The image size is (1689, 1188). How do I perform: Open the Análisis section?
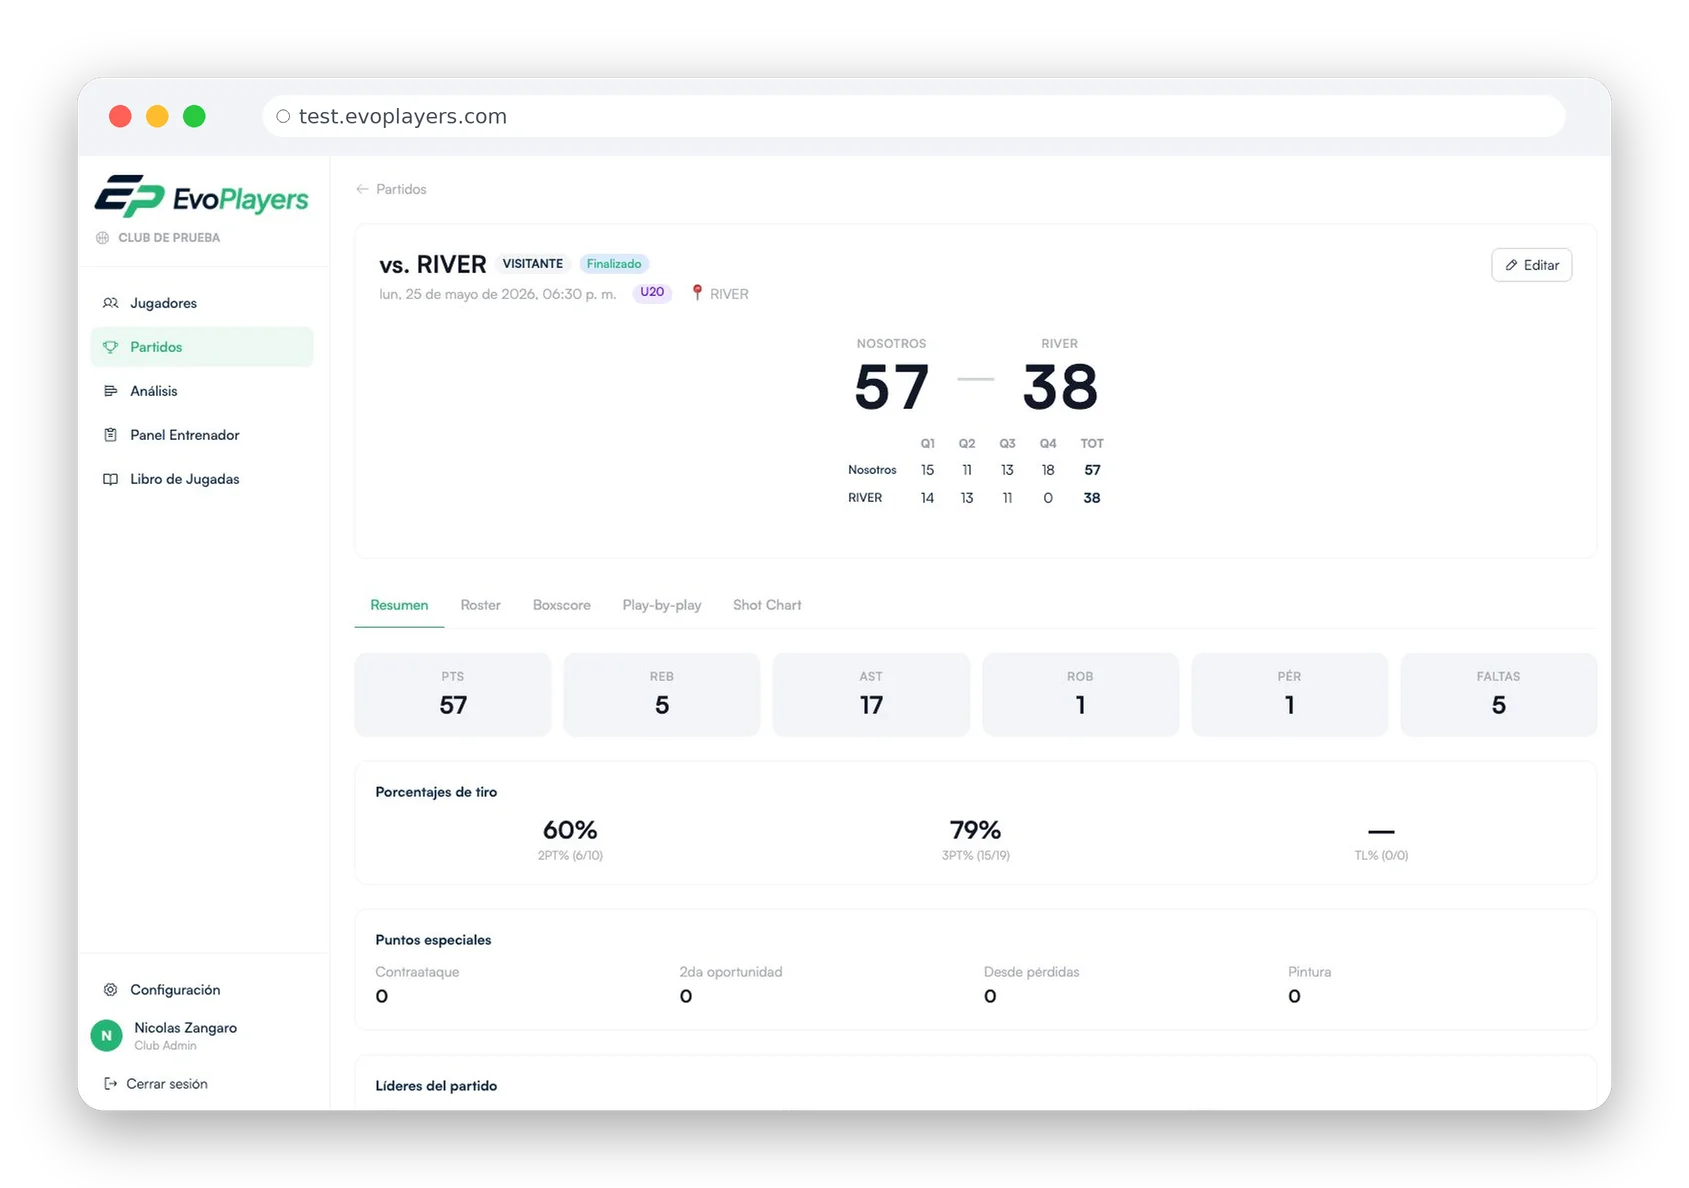coord(202,391)
